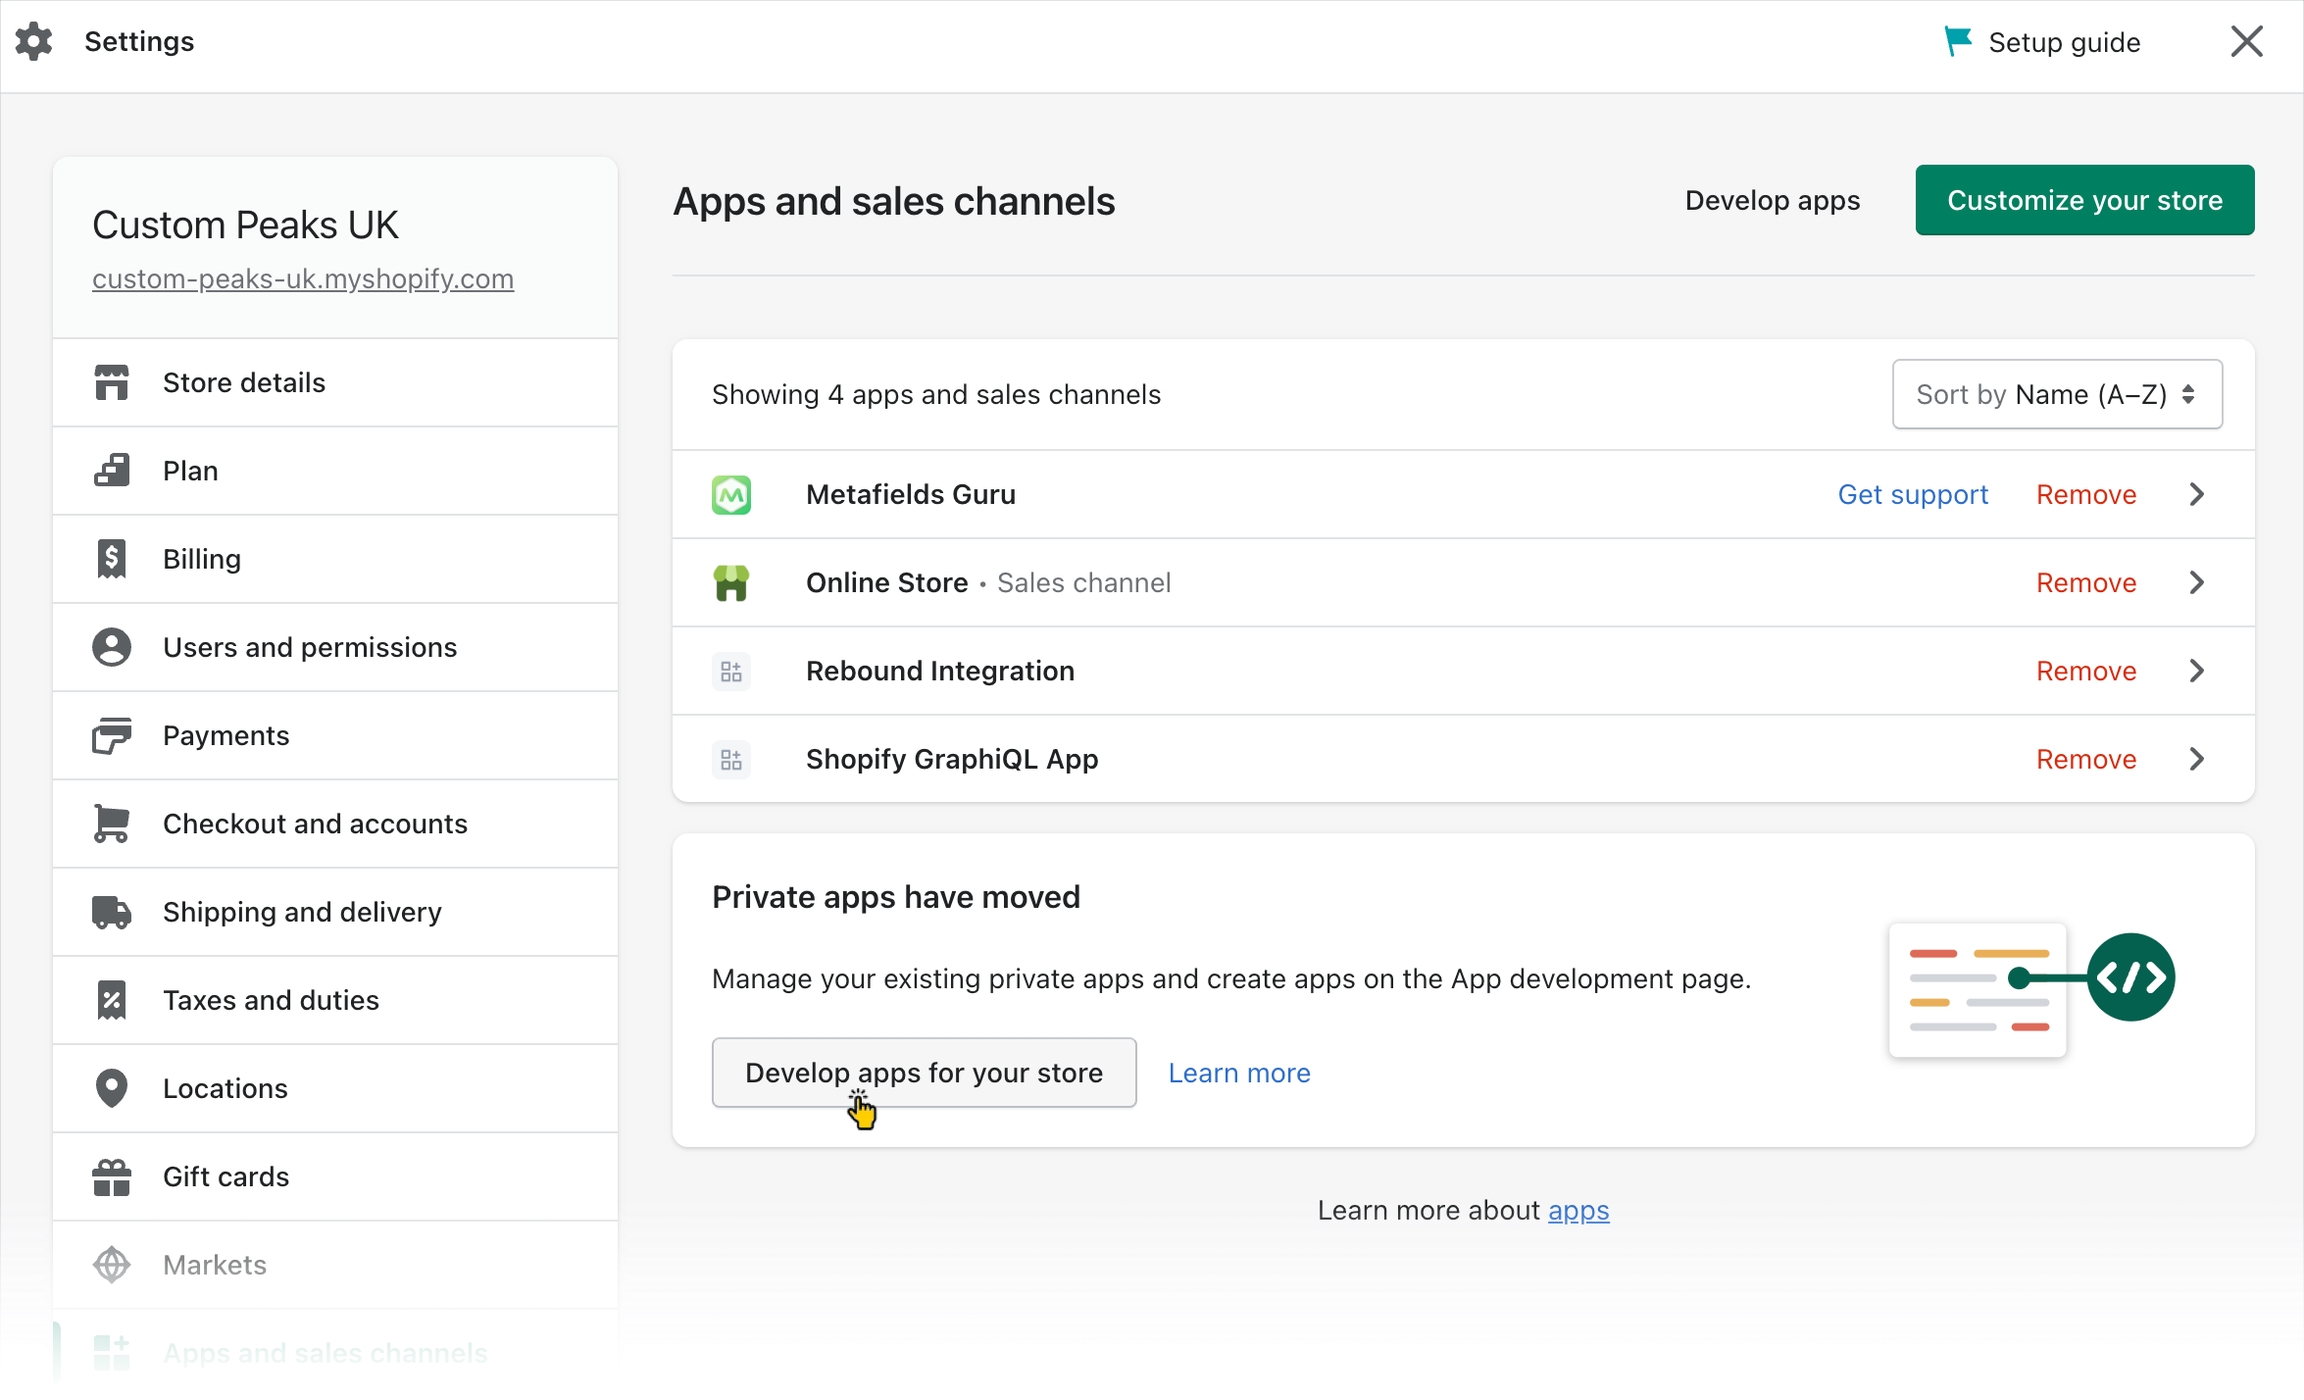The height and width of the screenshot is (1400, 2304).
Task: Click the Users and permissions avatar icon
Action: pyautogui.click(x=111, y=647)
